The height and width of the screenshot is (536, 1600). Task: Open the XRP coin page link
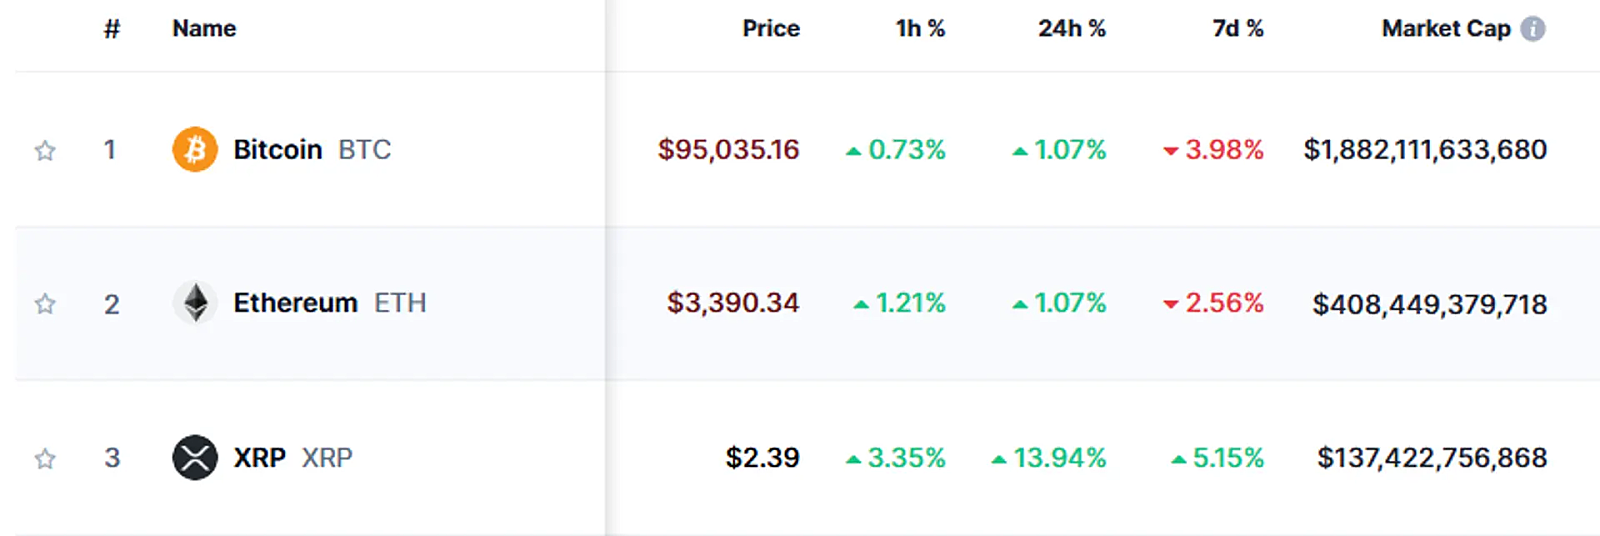pyautogui.click(x=293, y=458)
